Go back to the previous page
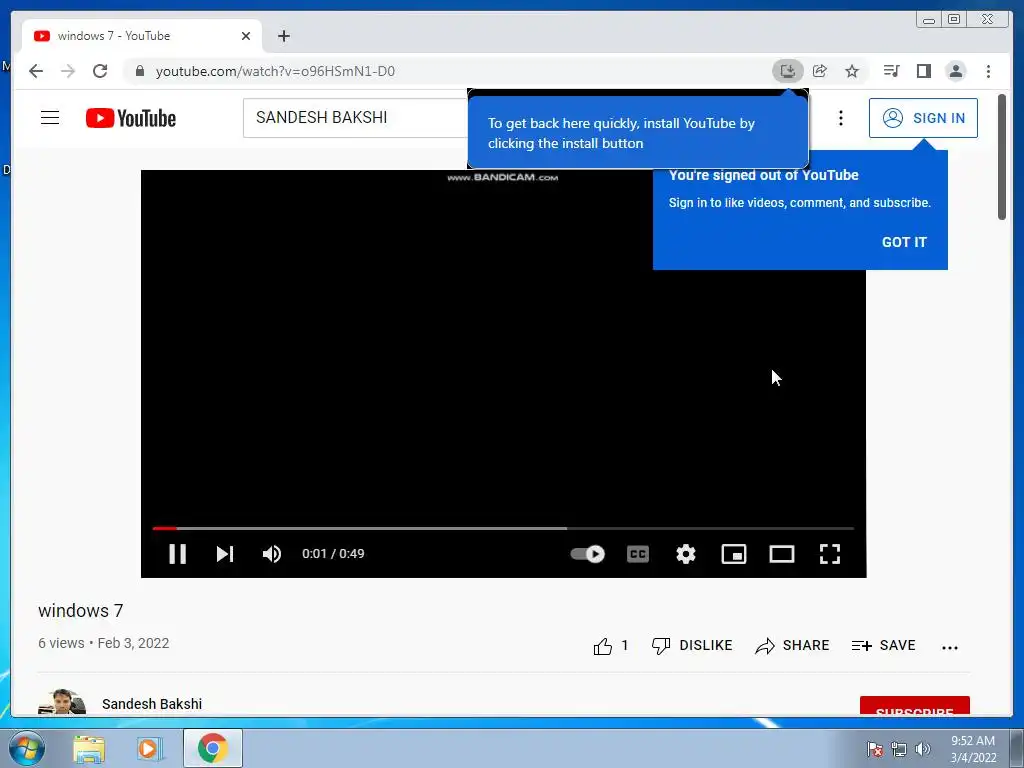1024x768 pixels. tap(36, 71)
